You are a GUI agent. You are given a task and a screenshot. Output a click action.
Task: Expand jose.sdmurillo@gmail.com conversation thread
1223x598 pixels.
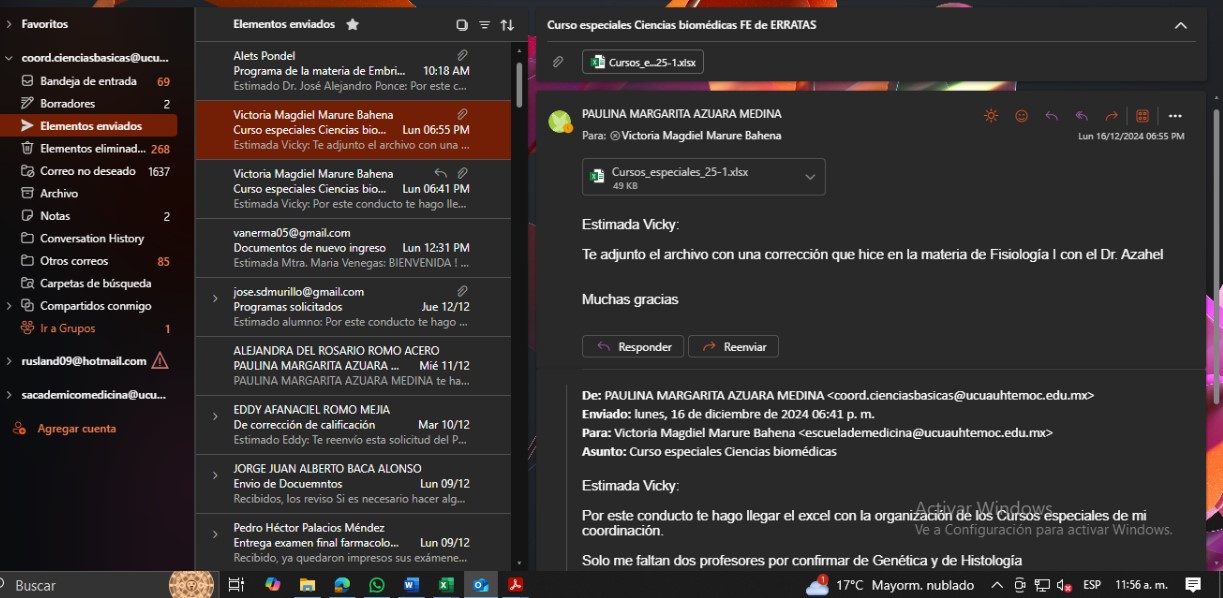214,298
